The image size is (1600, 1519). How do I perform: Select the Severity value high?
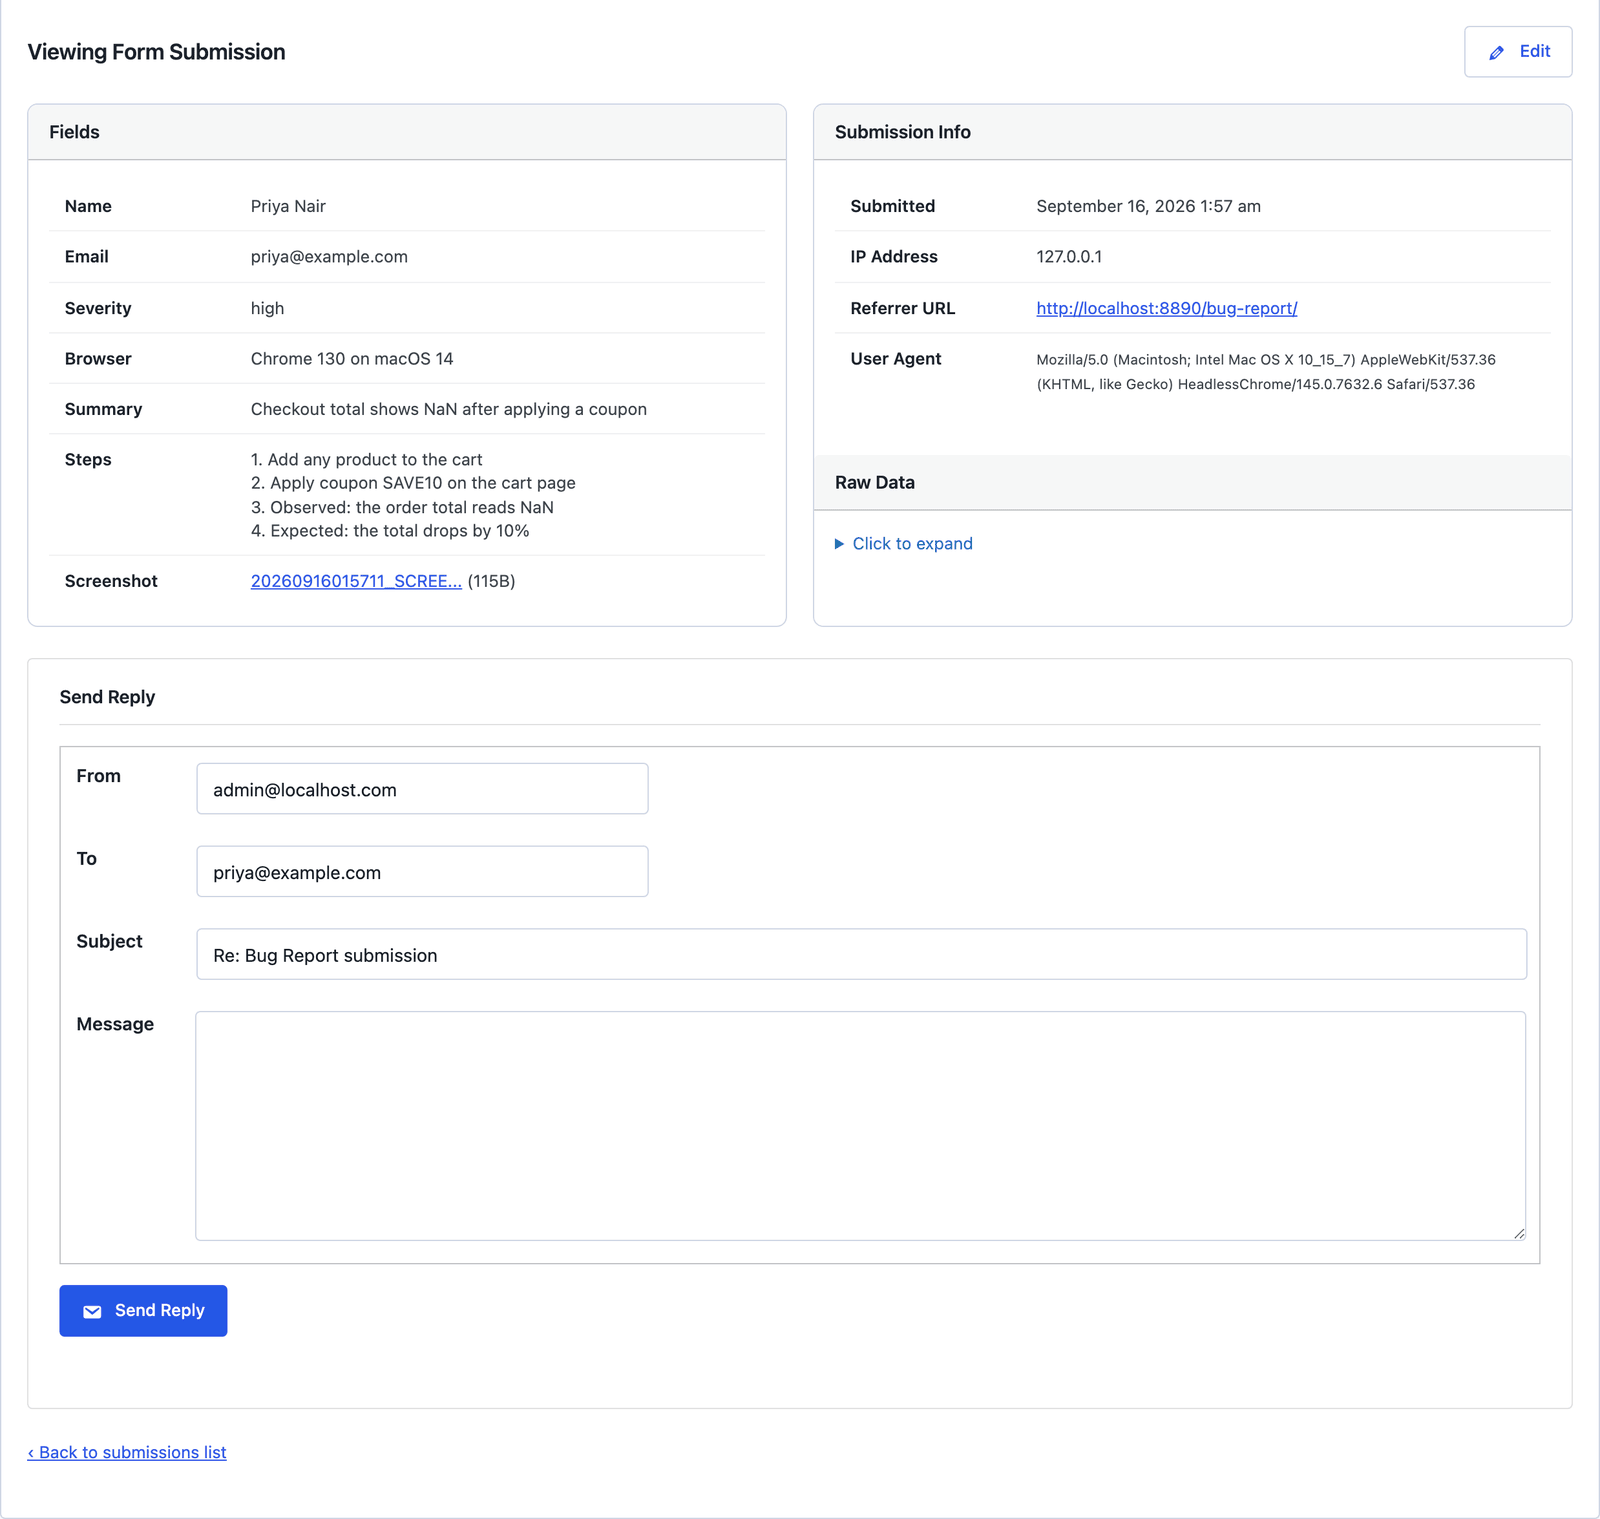[x=267, y=308]
